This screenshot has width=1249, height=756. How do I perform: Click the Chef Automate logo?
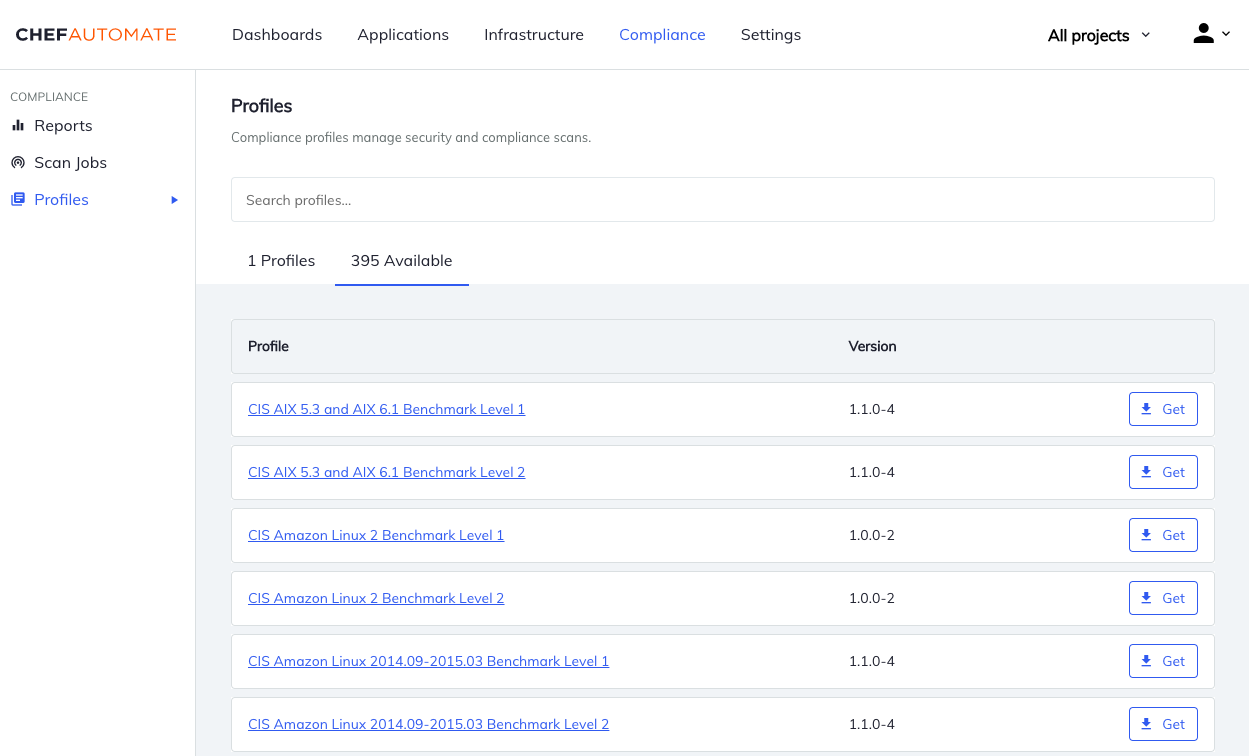click(x=96, y=35)
